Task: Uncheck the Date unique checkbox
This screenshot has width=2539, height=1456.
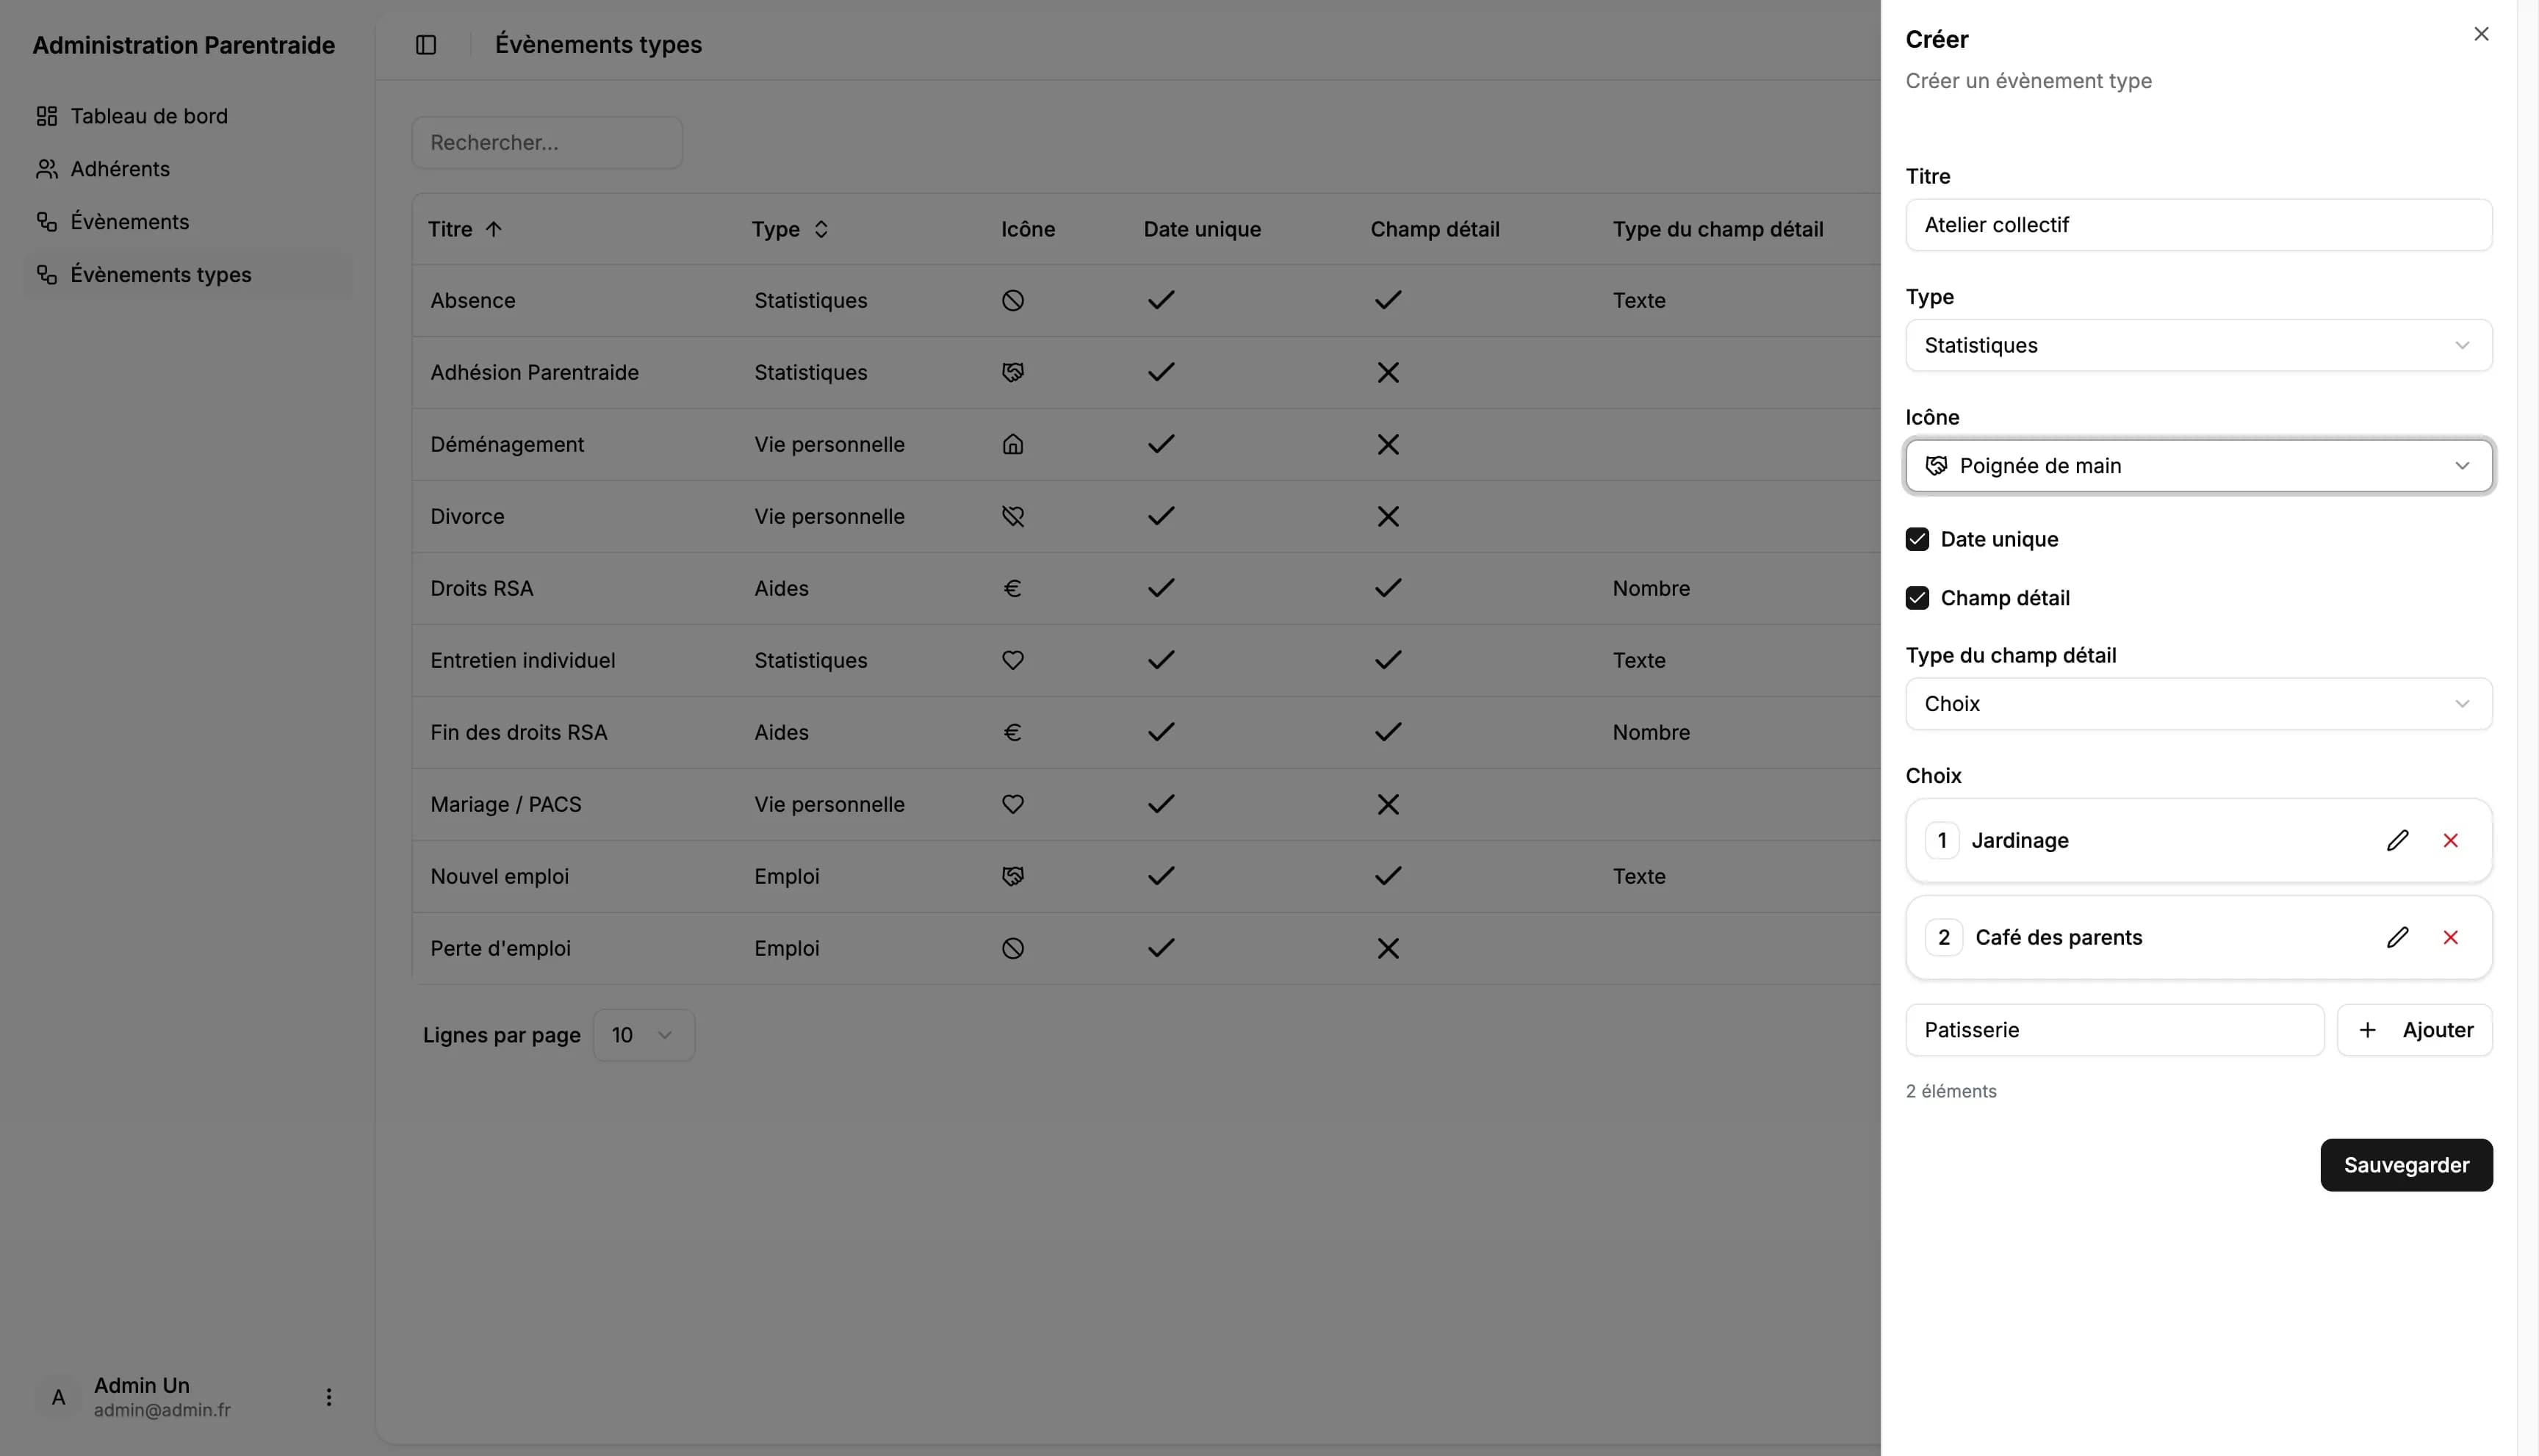Action: [x=1917, y=539]
